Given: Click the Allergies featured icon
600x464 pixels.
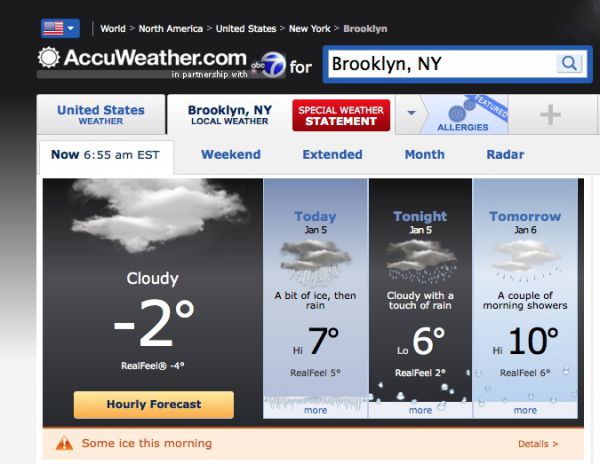Looking at the screenshot, I should point(462,110).
